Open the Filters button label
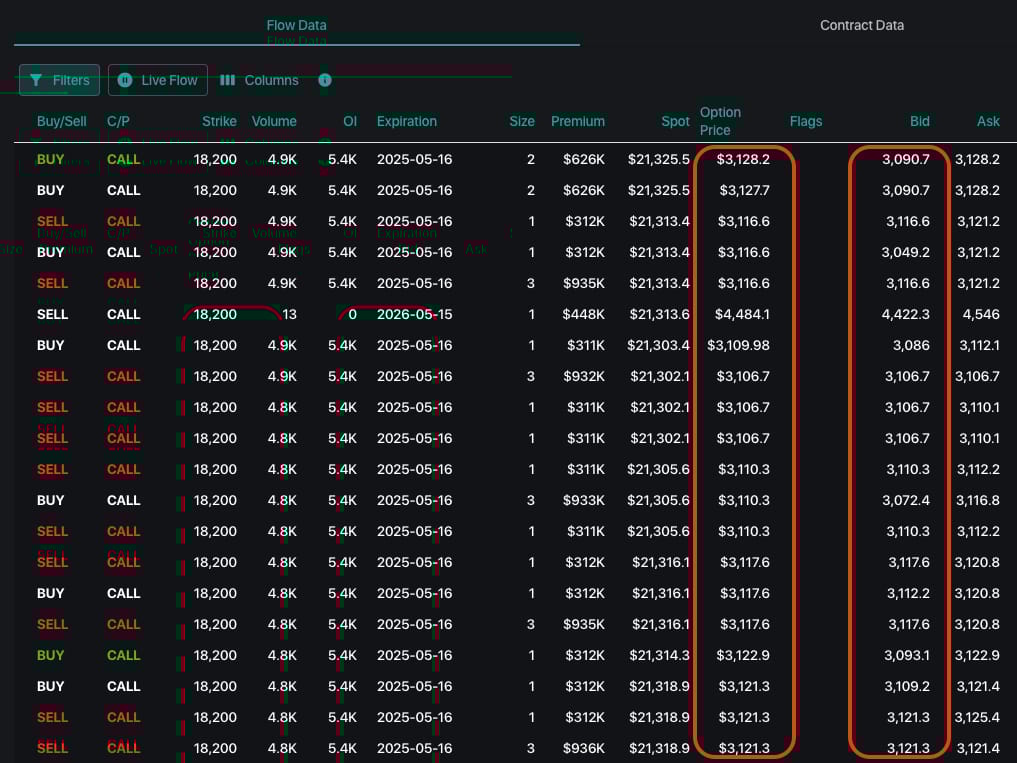This screenshot has width=1017, height=763. coord(71,80)
